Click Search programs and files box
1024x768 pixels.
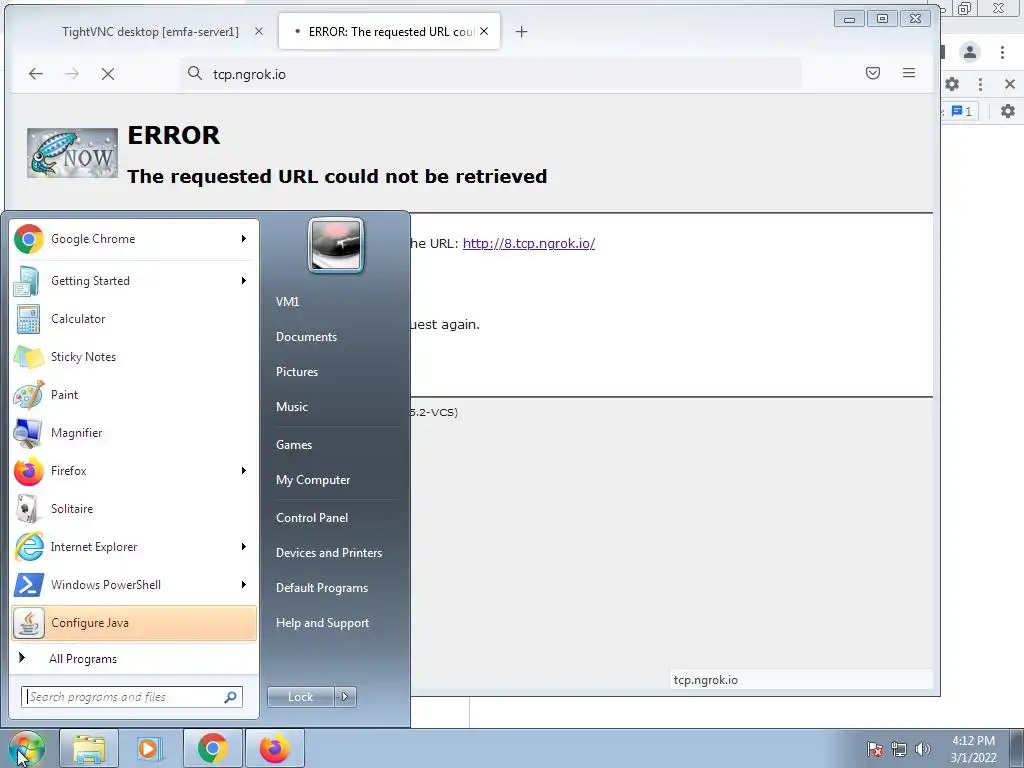132,697
